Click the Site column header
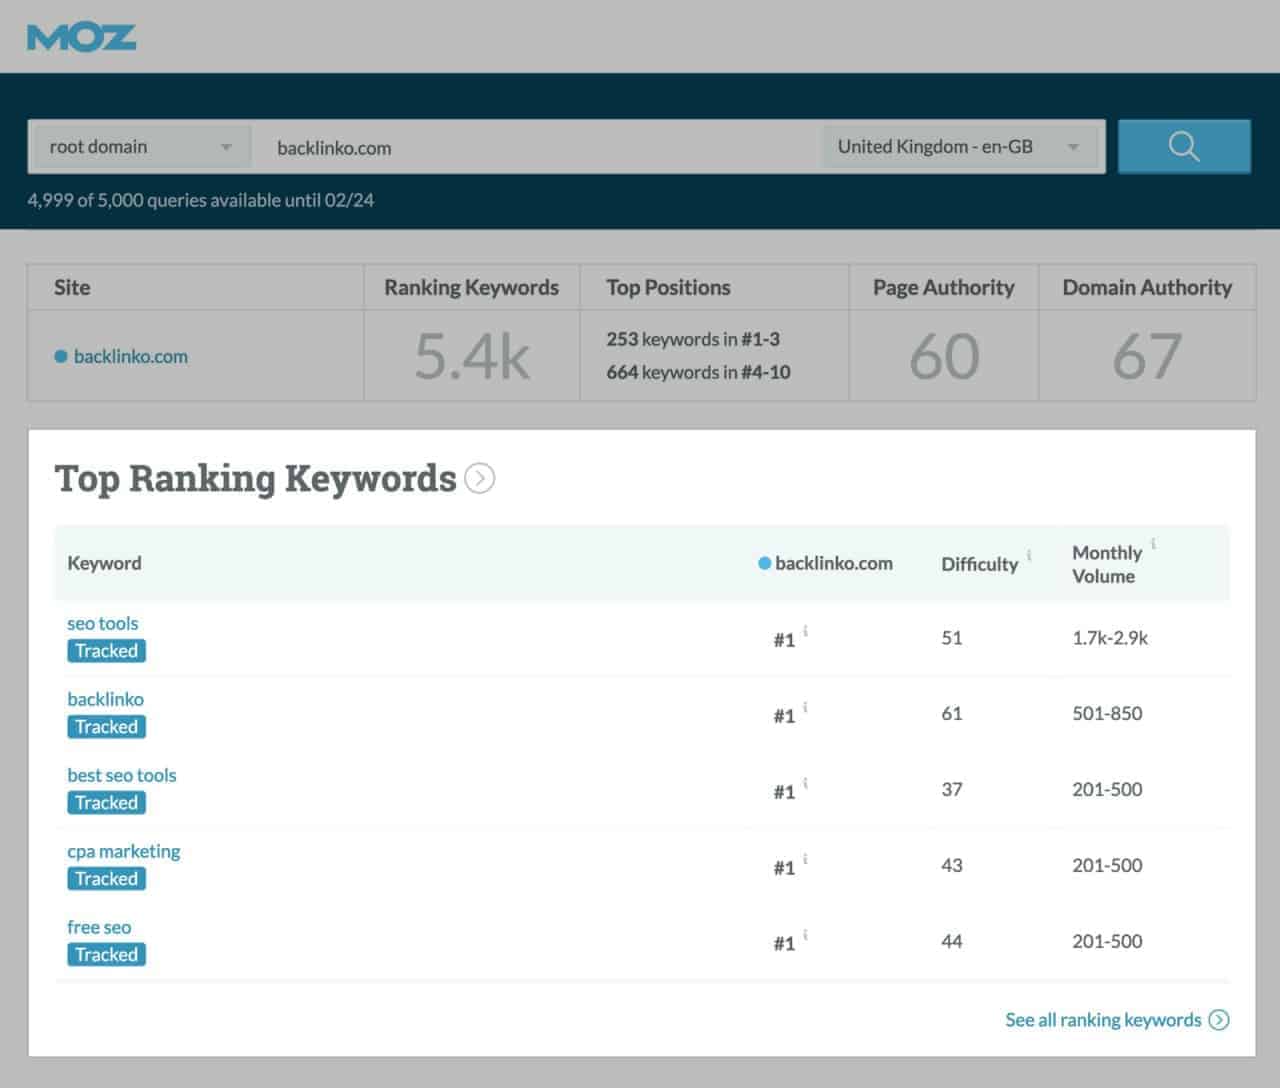The width and height of the screenshot is (1280, 1088). coord(72,287)
